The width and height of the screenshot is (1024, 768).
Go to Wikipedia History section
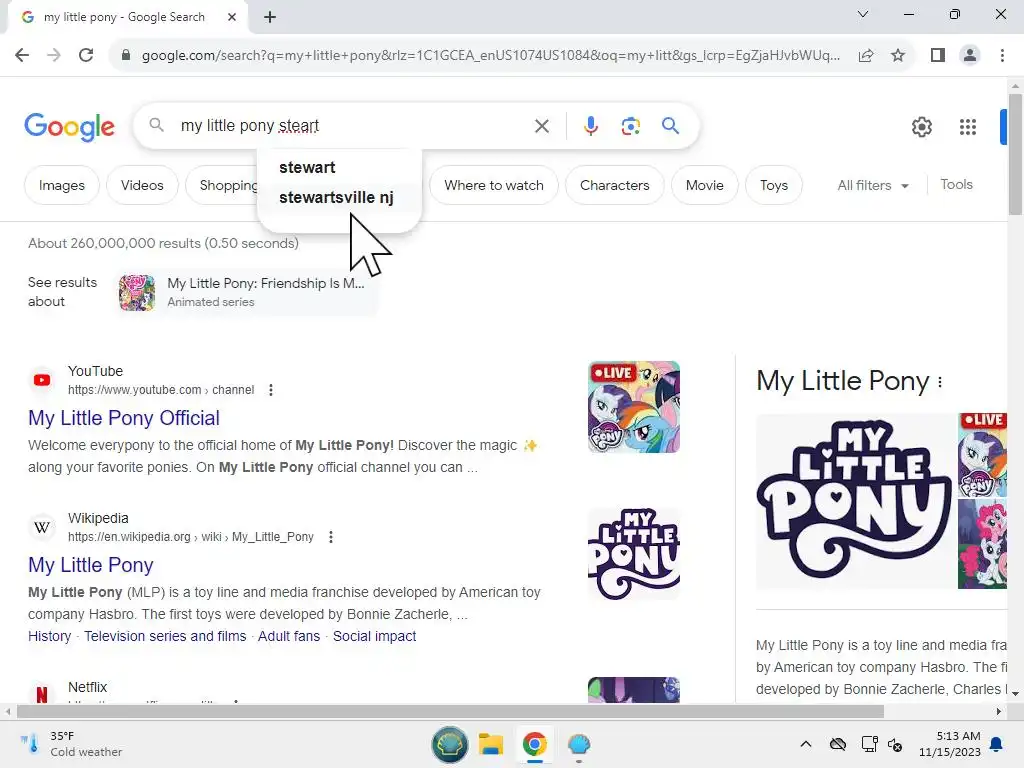(x=50, y=636)
